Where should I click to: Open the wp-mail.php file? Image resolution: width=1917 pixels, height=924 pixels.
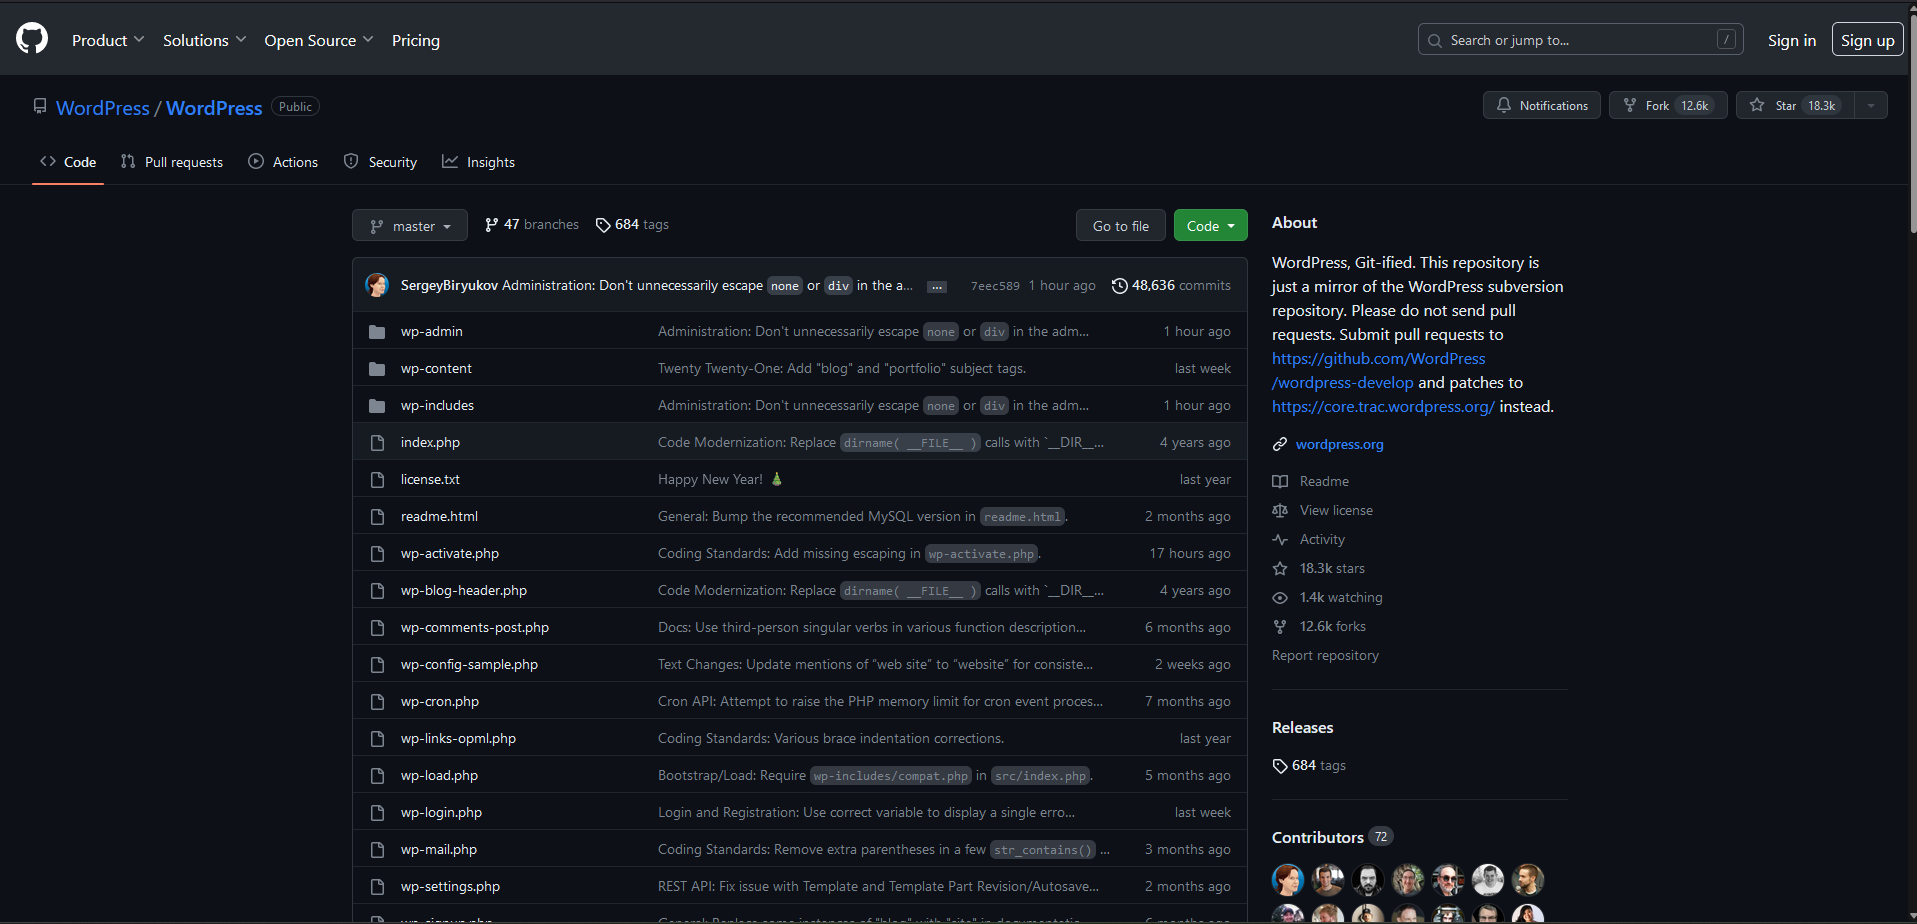click(439, 850)
